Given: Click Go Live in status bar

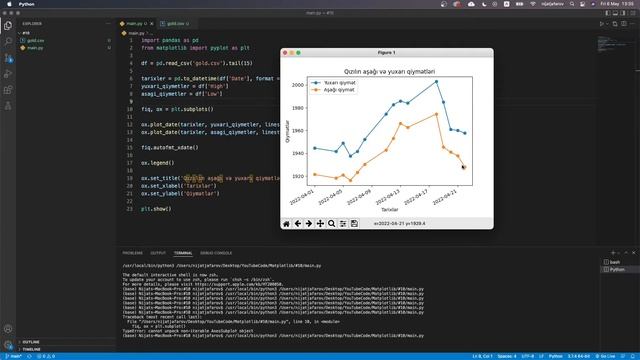Looking at the screenshot, I should (605, 356).
